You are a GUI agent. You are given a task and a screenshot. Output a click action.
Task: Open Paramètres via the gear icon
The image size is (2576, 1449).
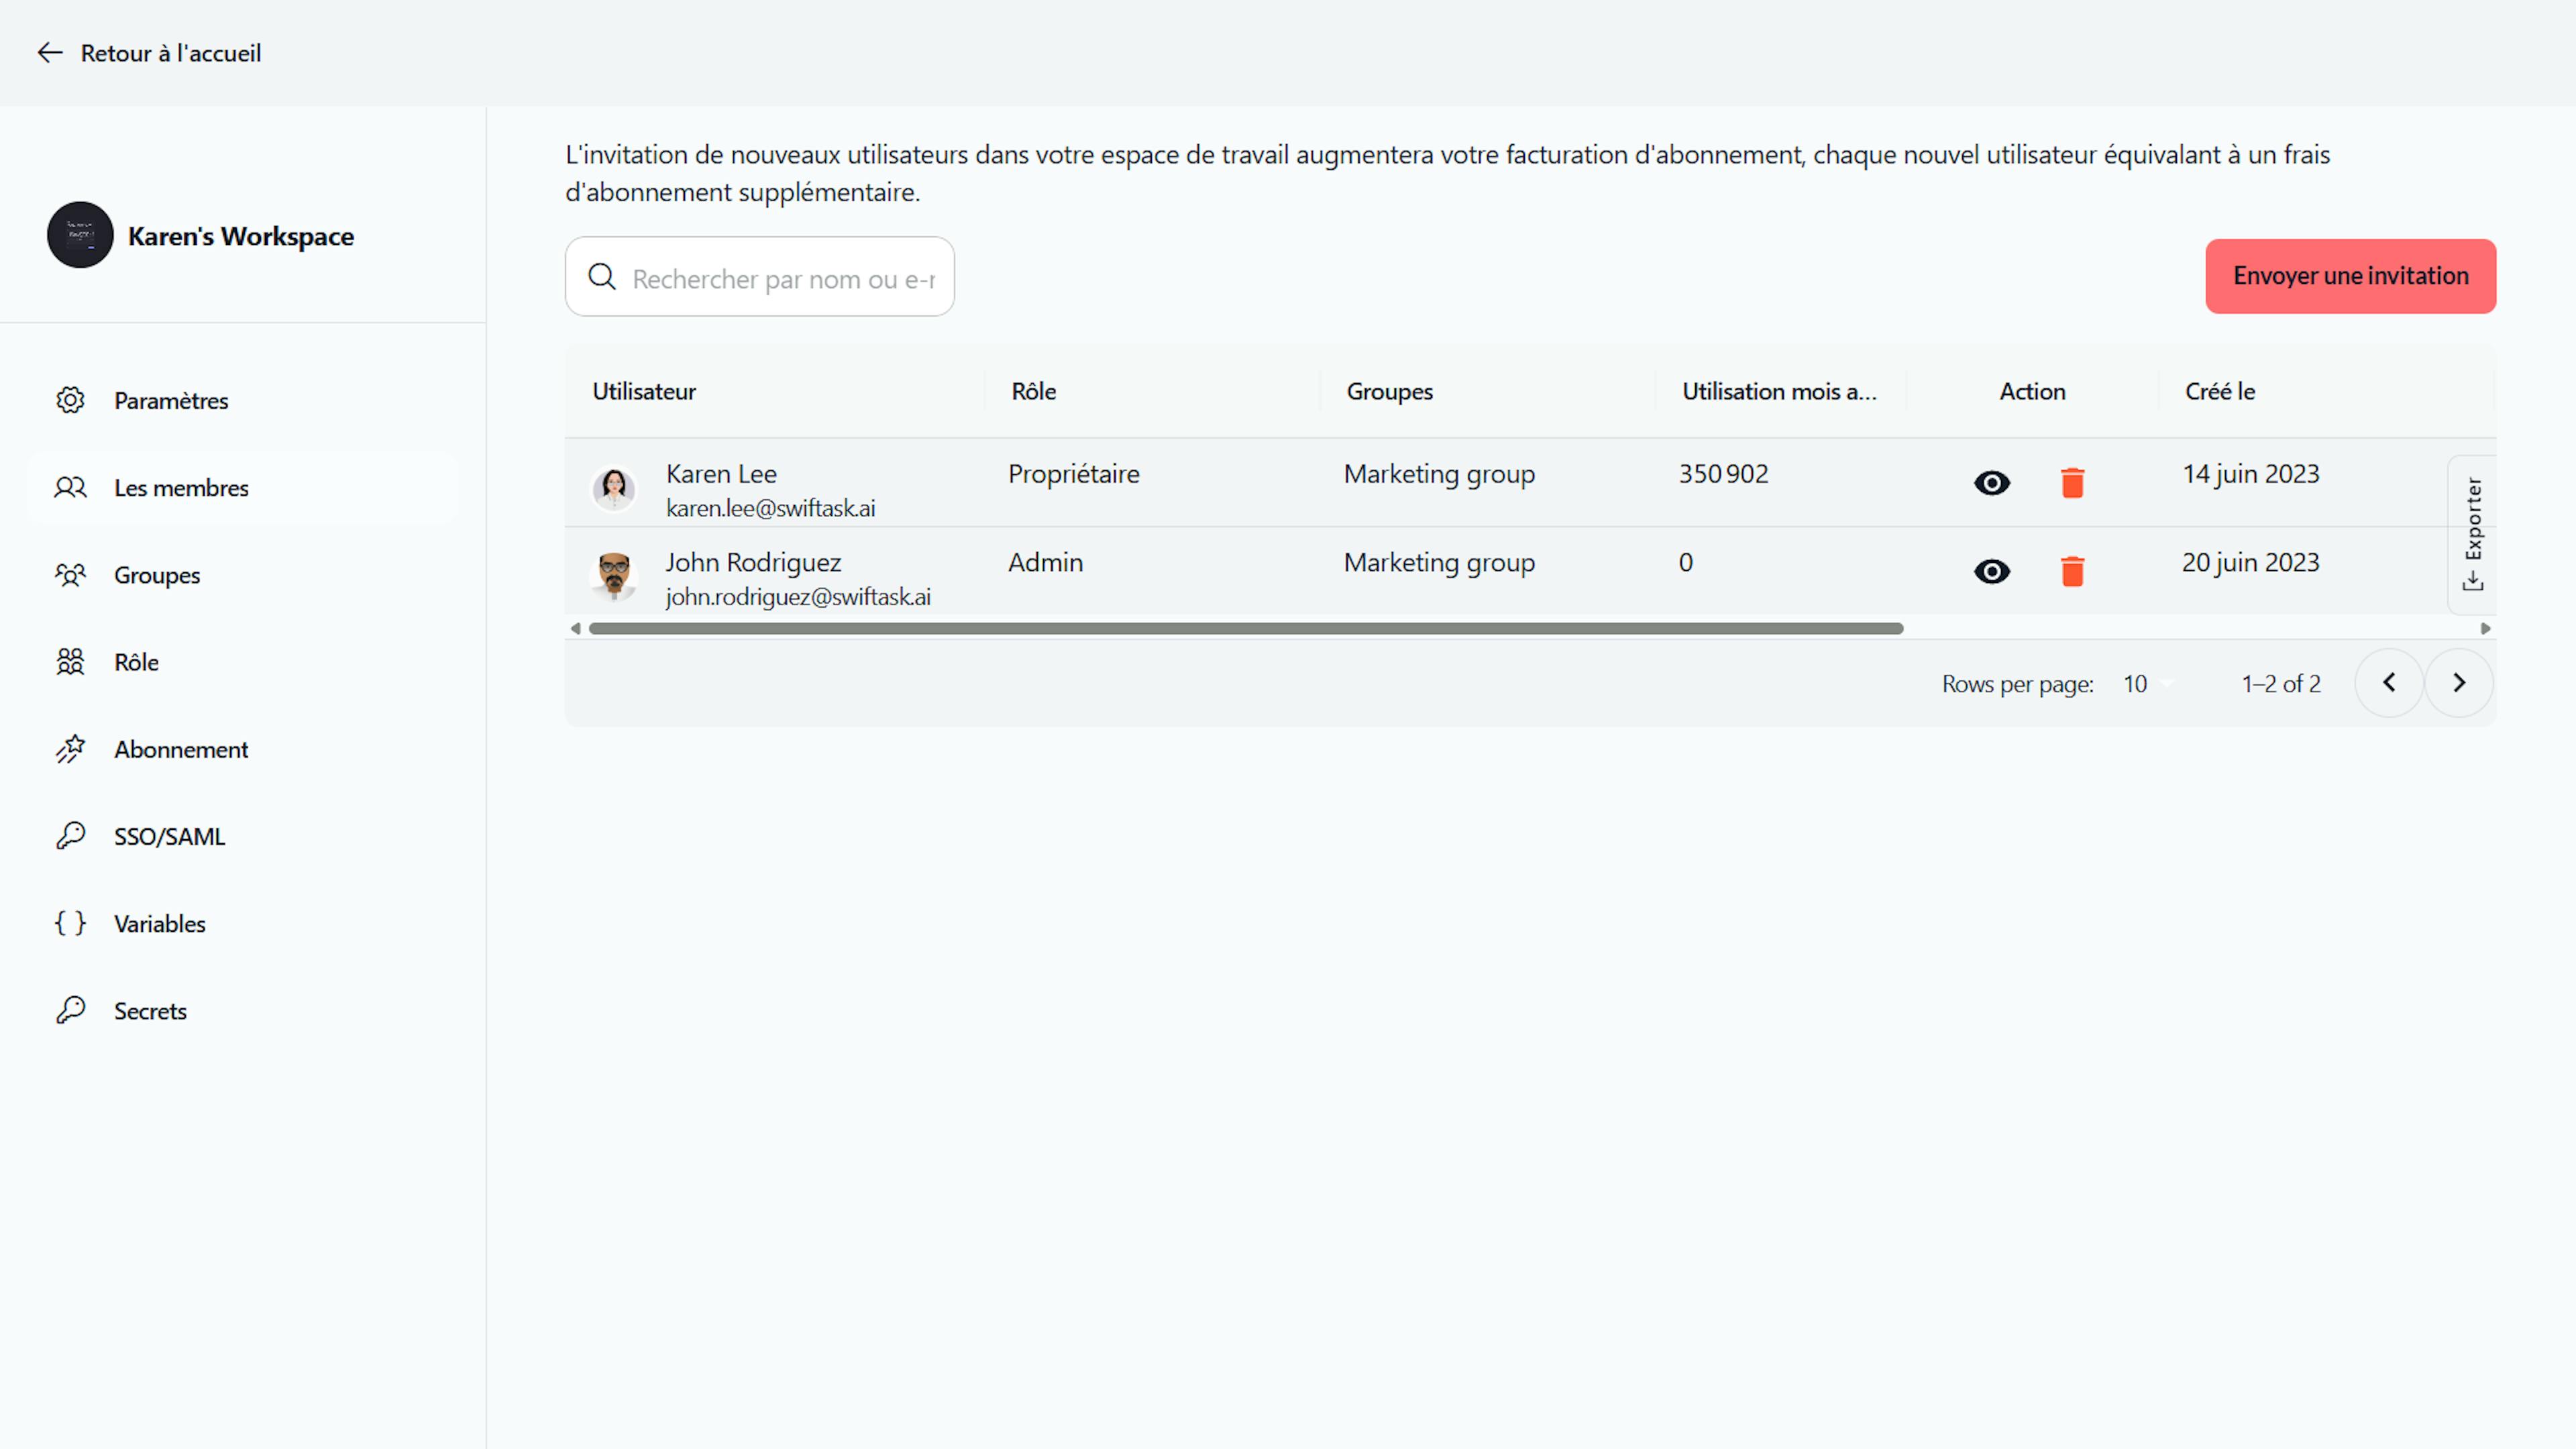(70, 400)
